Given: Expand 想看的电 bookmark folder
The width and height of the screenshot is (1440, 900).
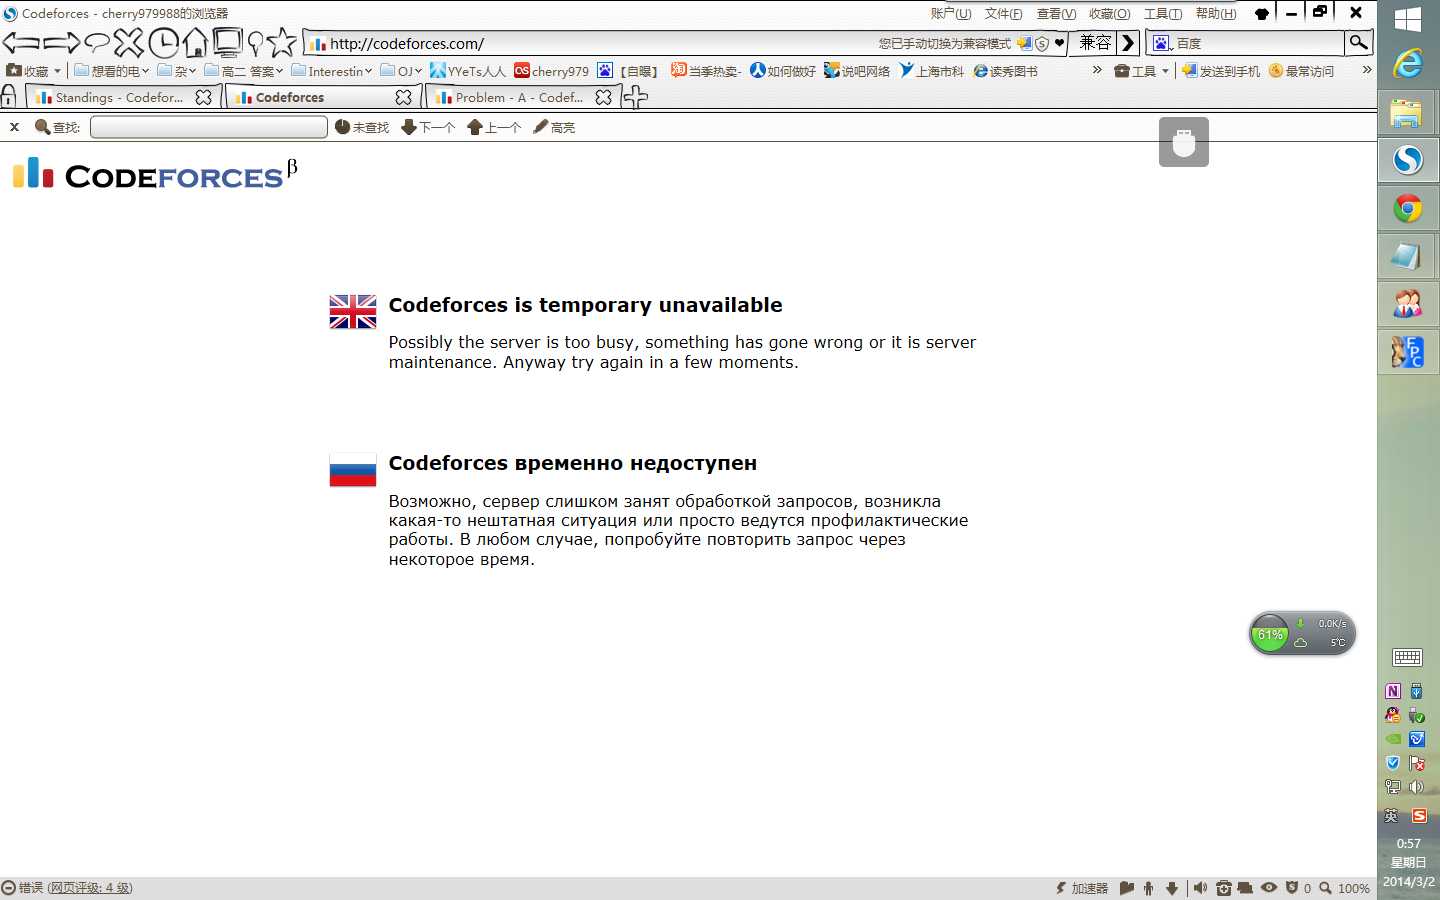Looking at the screenshot, I should (111, 71).
